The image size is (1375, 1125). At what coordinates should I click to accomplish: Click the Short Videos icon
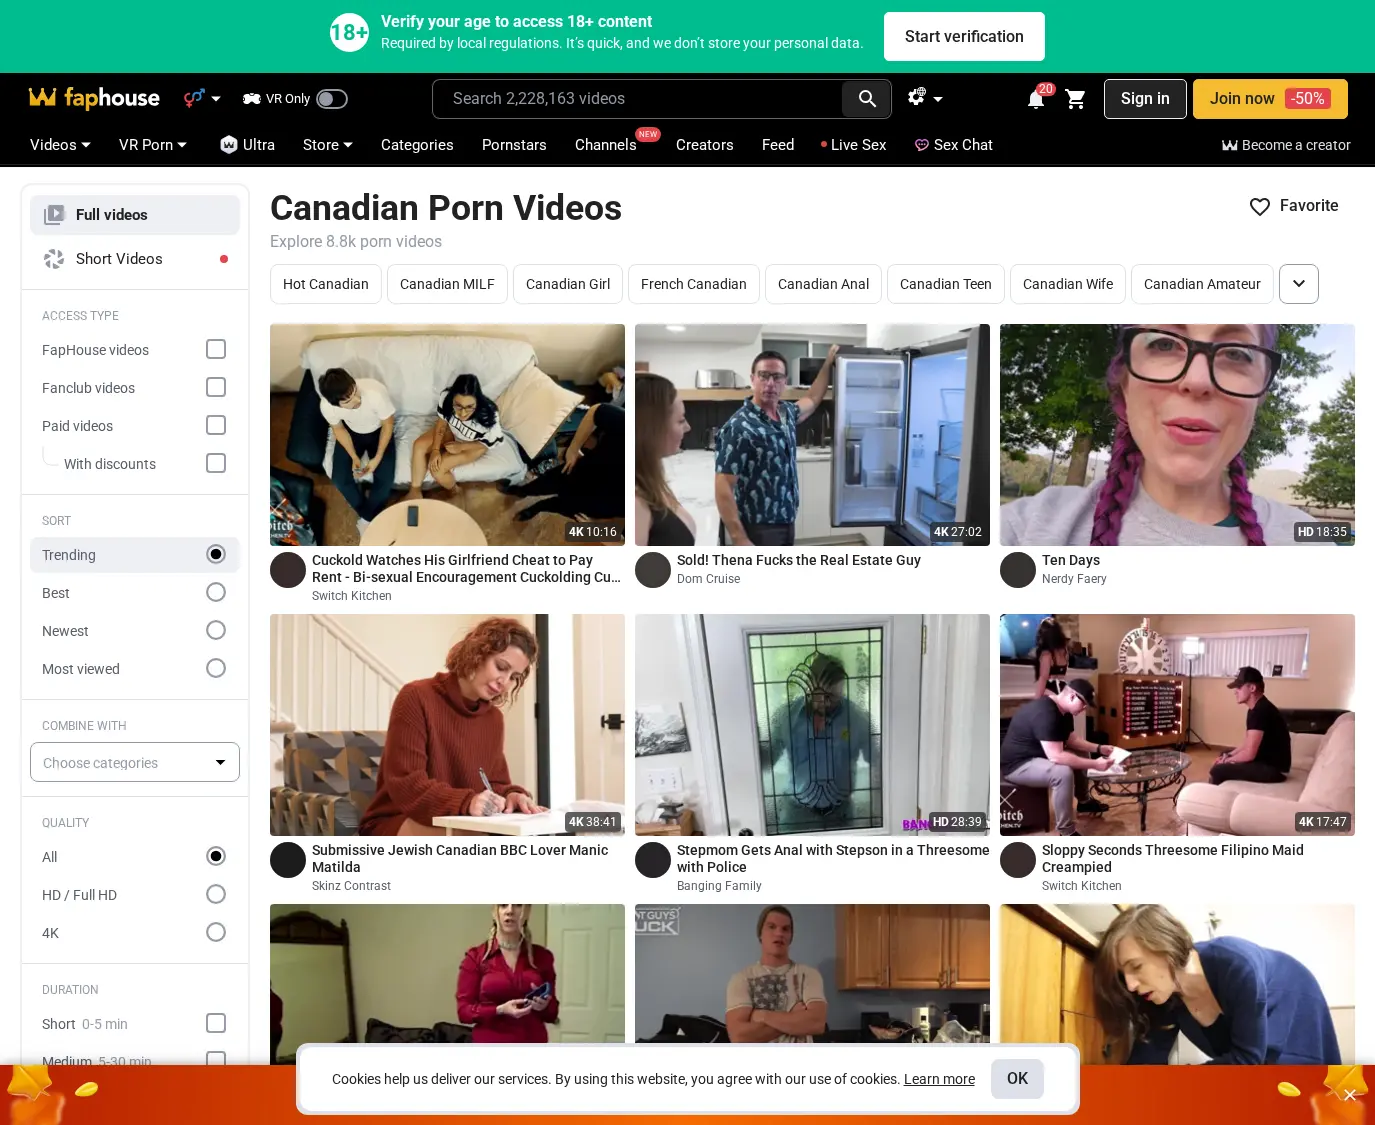54,259
